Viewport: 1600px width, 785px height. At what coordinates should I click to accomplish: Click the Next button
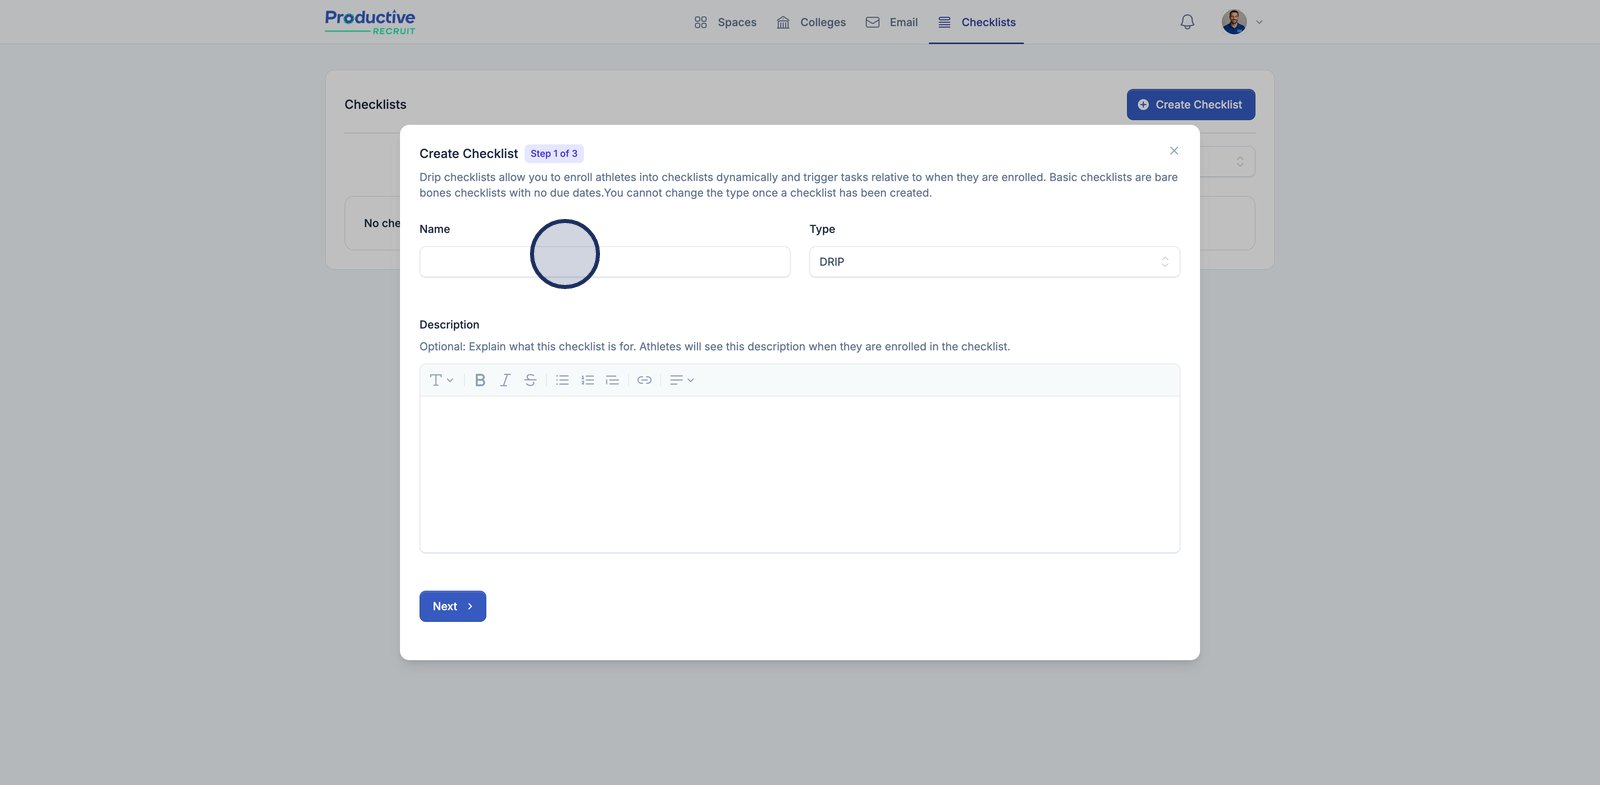(x=453, y=606)
